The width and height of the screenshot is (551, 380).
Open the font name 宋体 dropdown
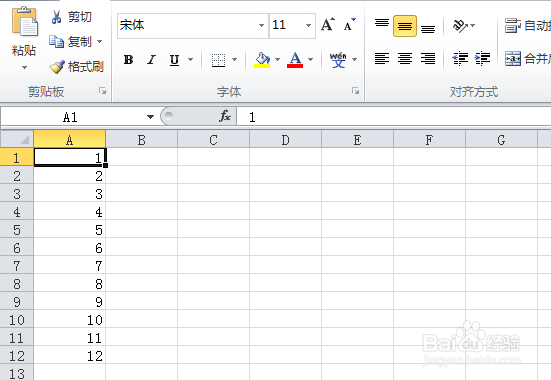tap(261, 25)
